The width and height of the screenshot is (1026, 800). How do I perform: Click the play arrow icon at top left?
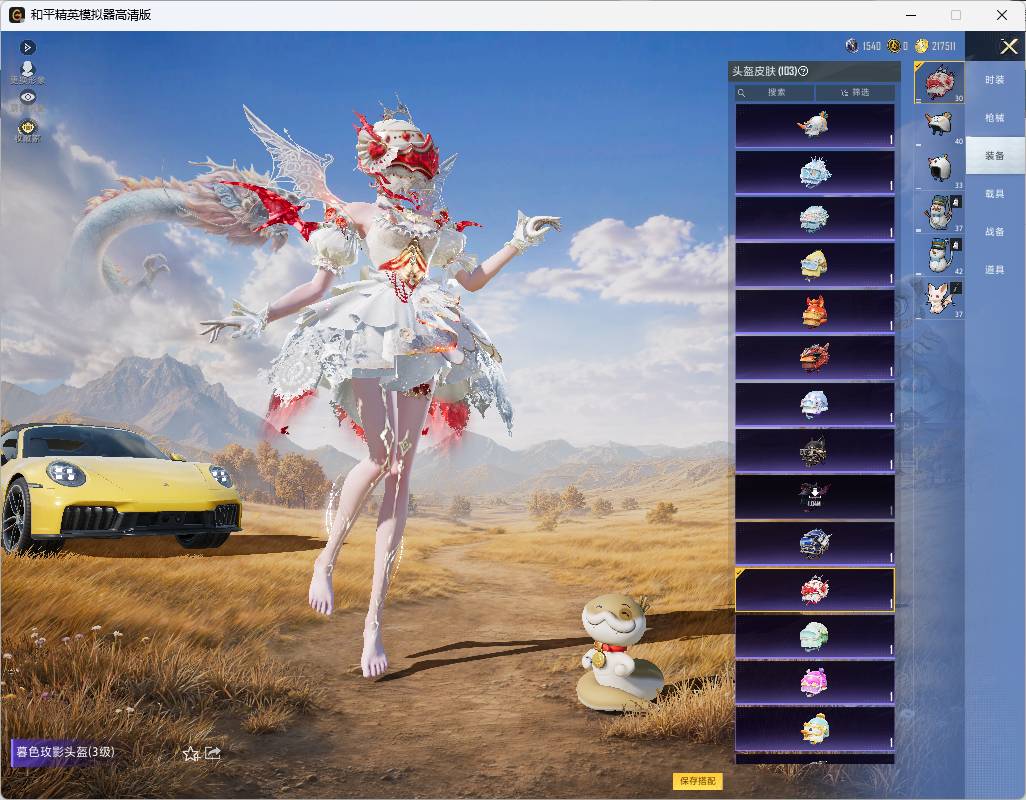[x=27, y=47]
